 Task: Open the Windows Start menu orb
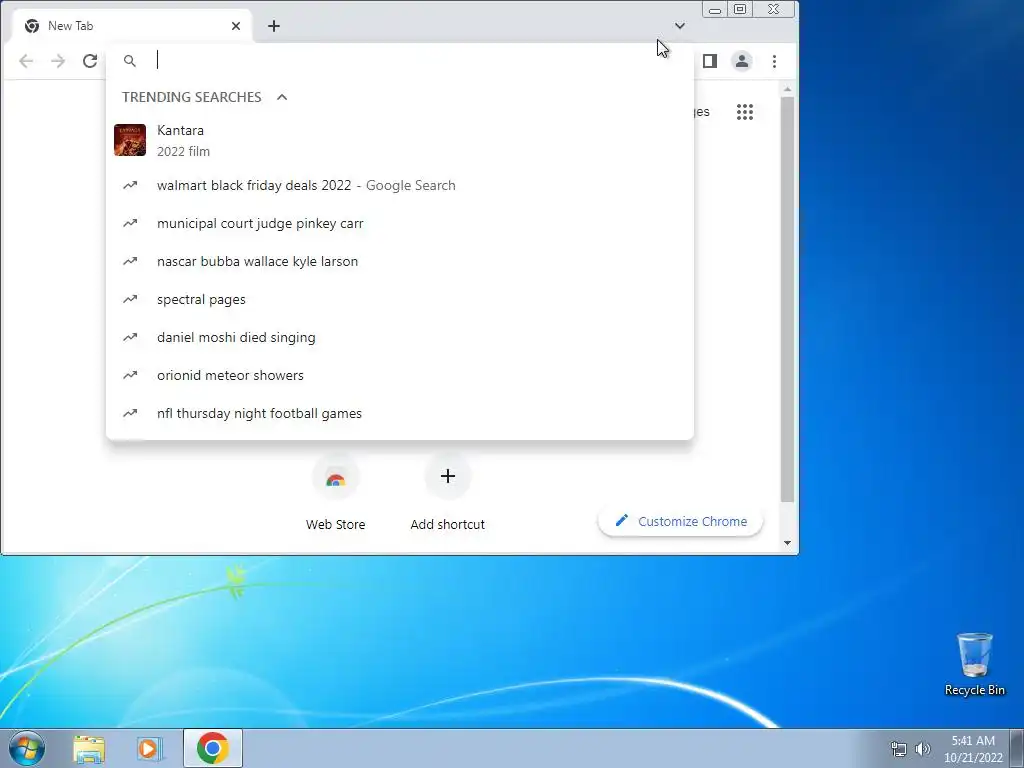tap(27, 748)
